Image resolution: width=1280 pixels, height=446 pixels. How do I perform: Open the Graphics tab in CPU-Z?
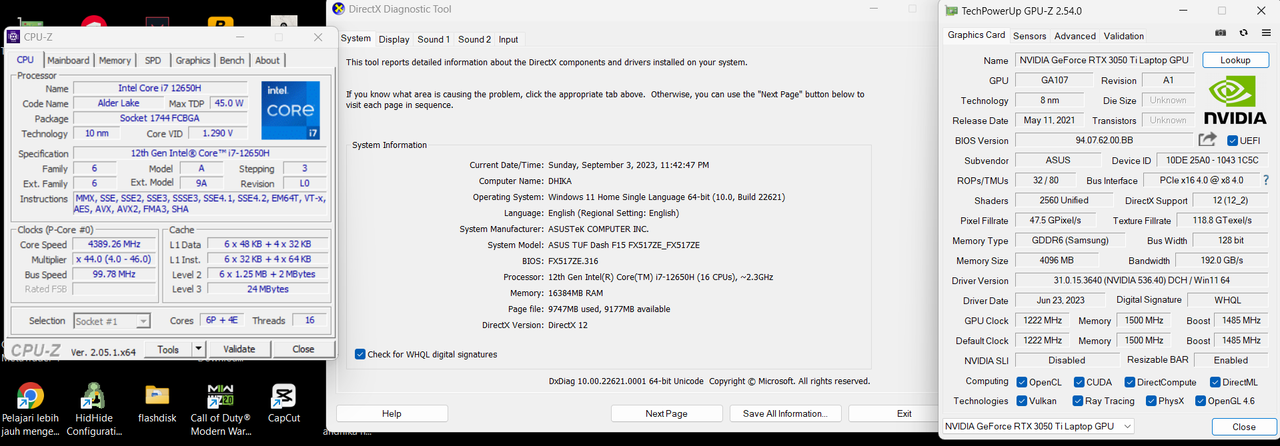[x=193, y=60]
